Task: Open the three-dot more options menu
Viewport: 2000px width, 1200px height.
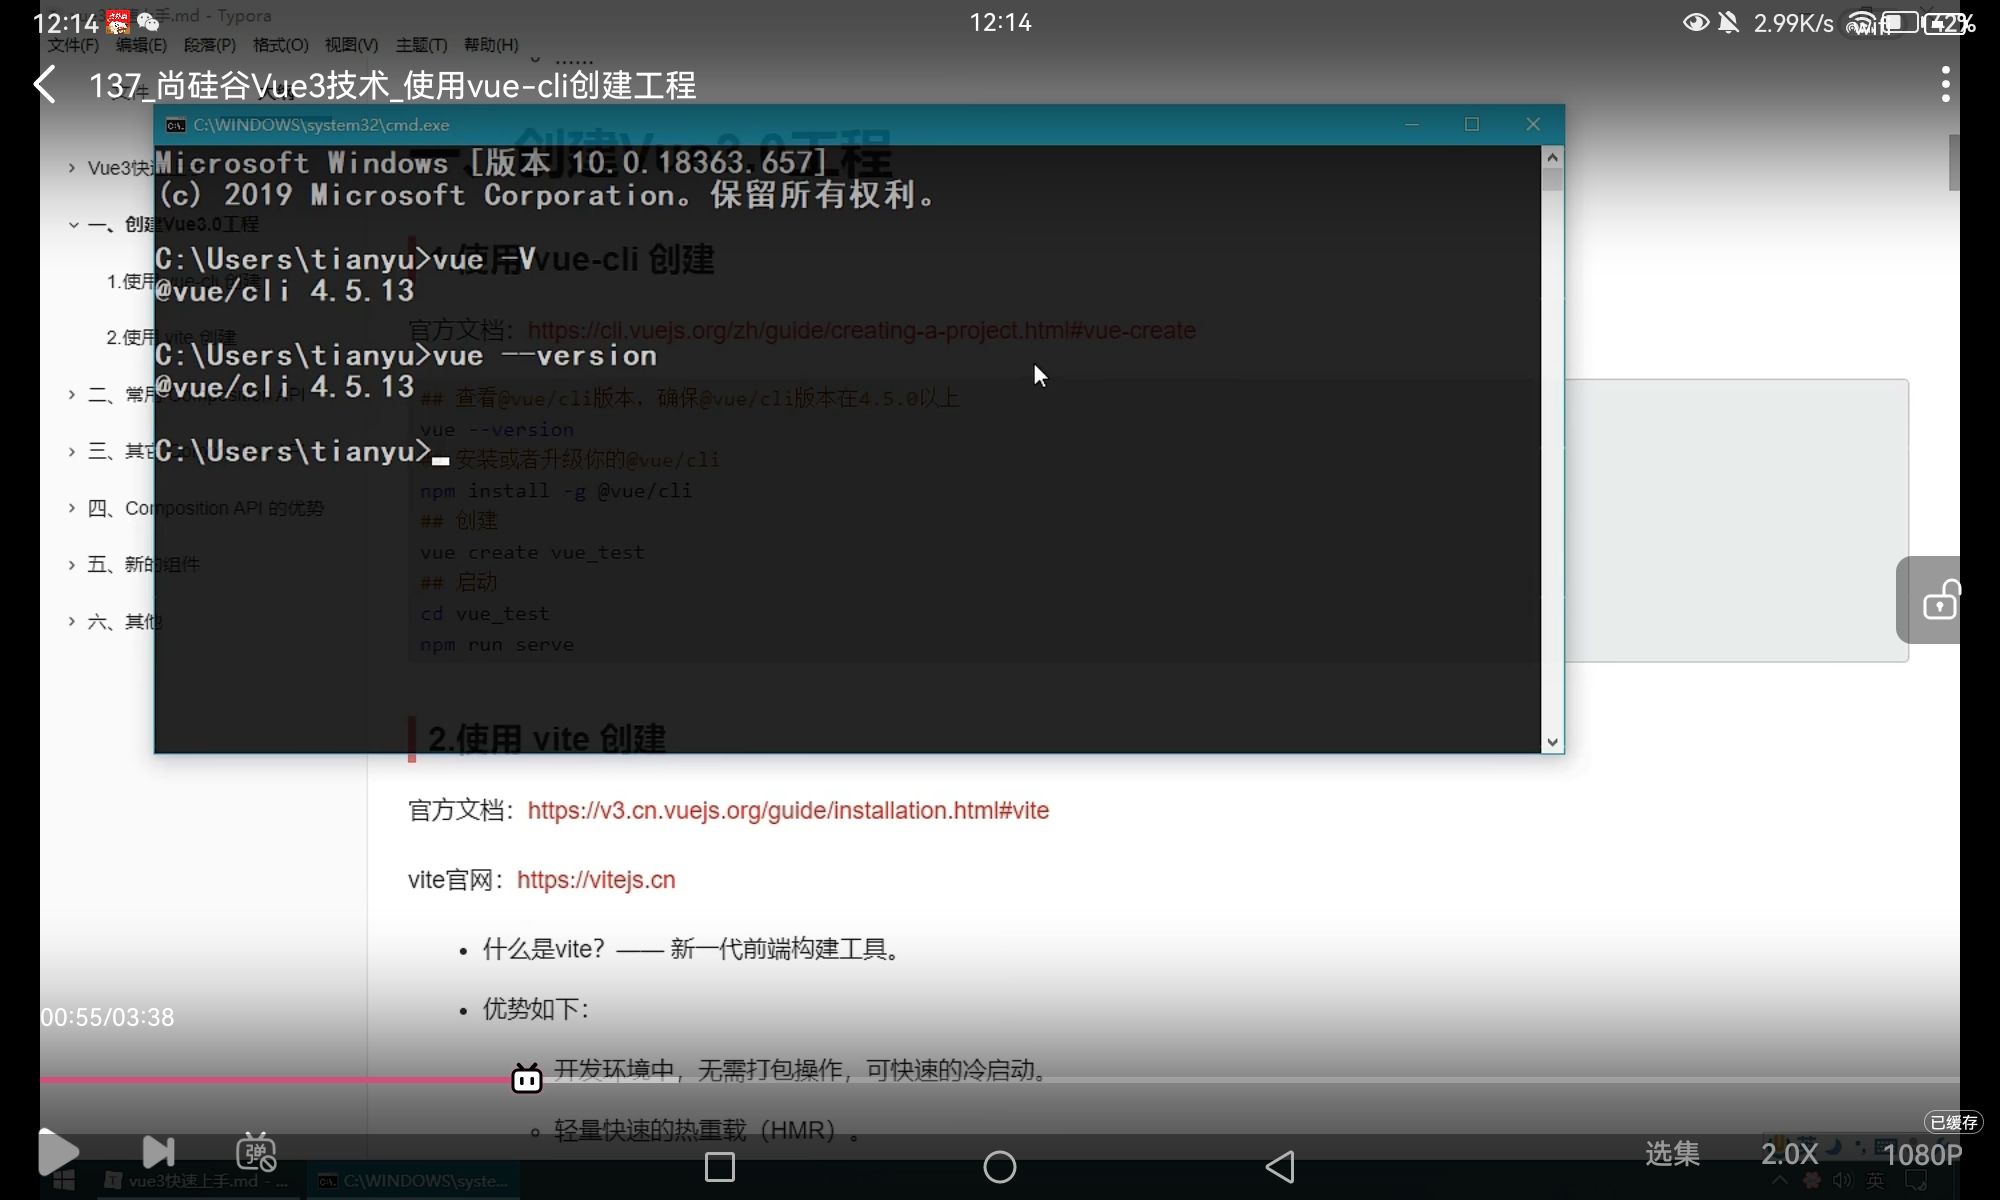Action: pos(1945,85)
